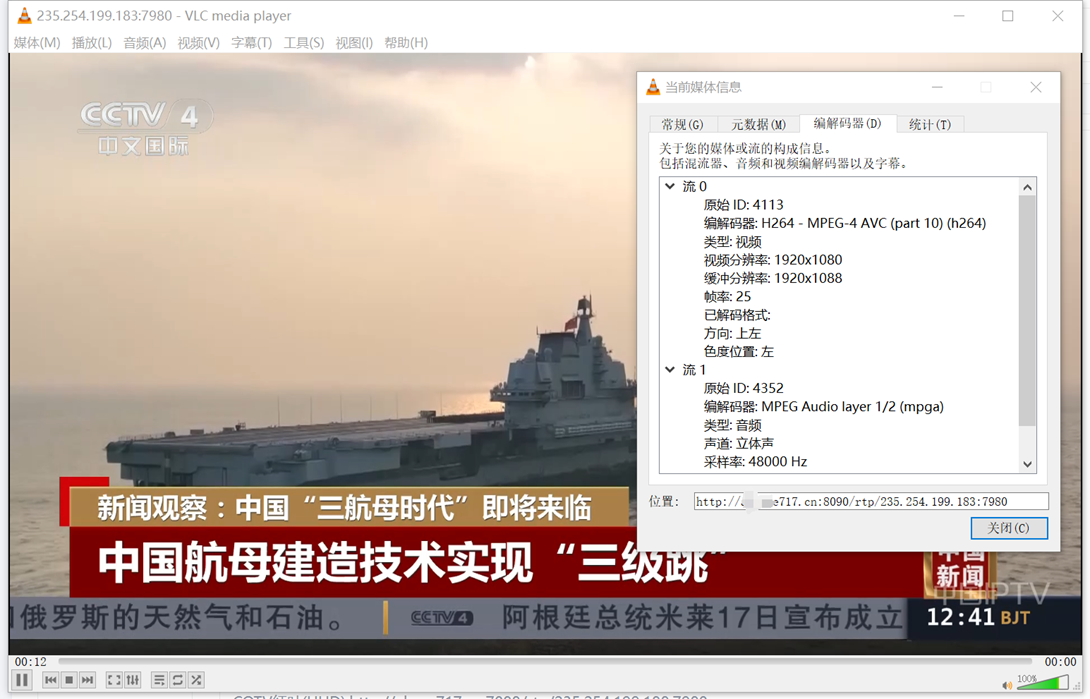This screenshot has width=1090, height=699.
Task: Show the playlist panel
Action: [x=159, y=680]
